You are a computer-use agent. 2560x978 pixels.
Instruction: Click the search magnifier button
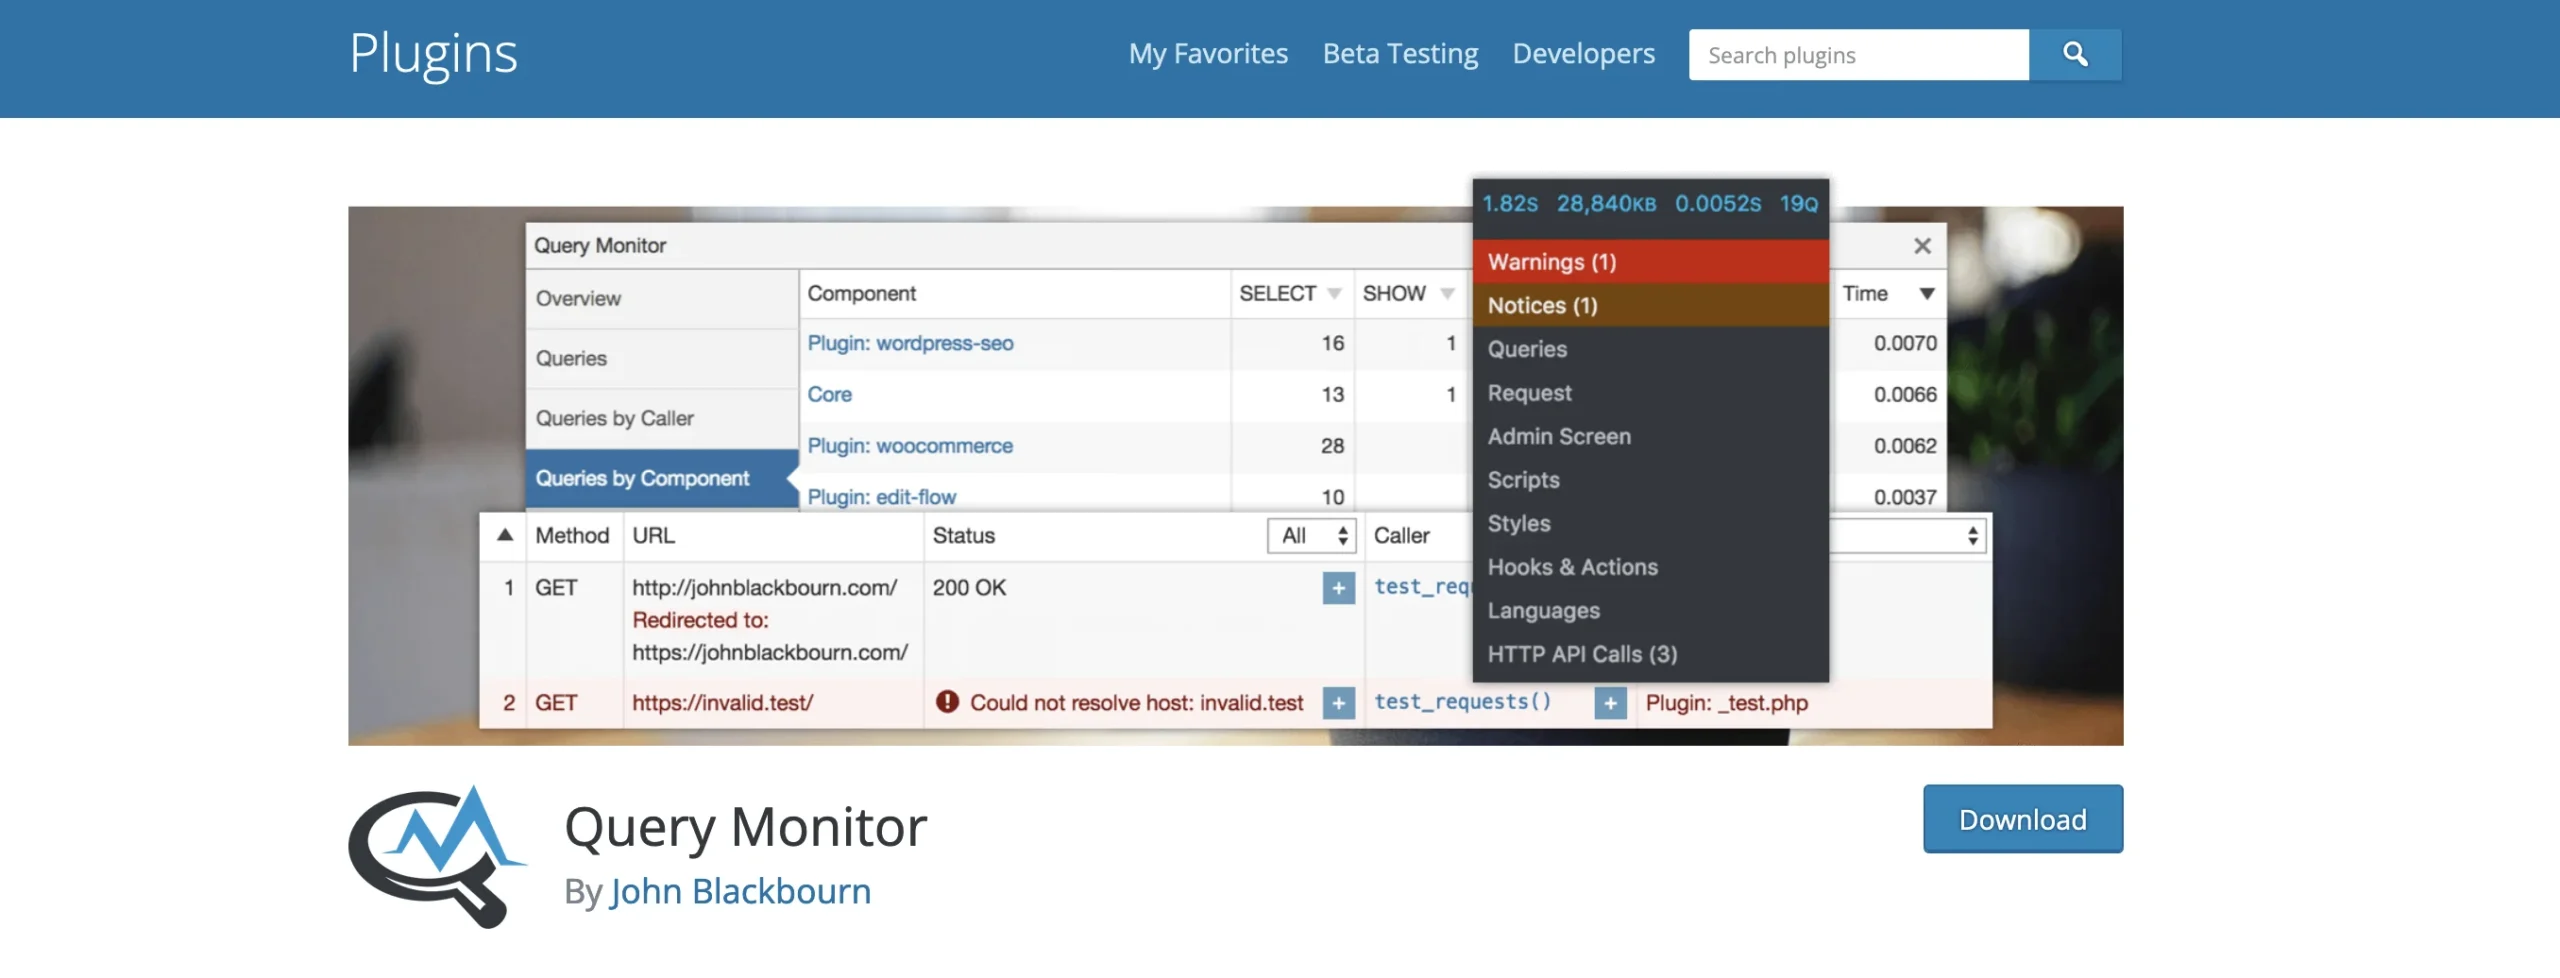coord(2075,54)
